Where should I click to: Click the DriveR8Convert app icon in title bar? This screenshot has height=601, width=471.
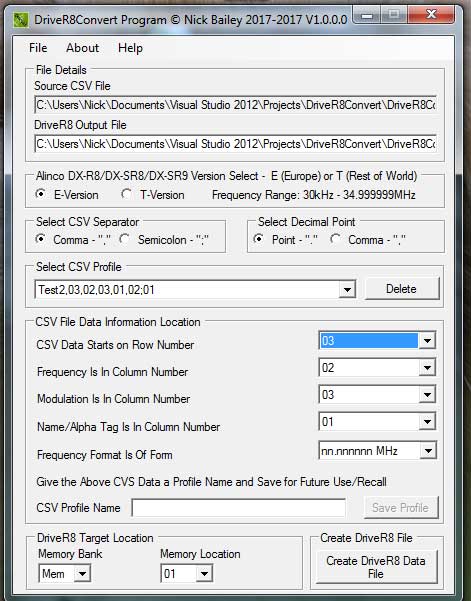[x=21, y=20]
